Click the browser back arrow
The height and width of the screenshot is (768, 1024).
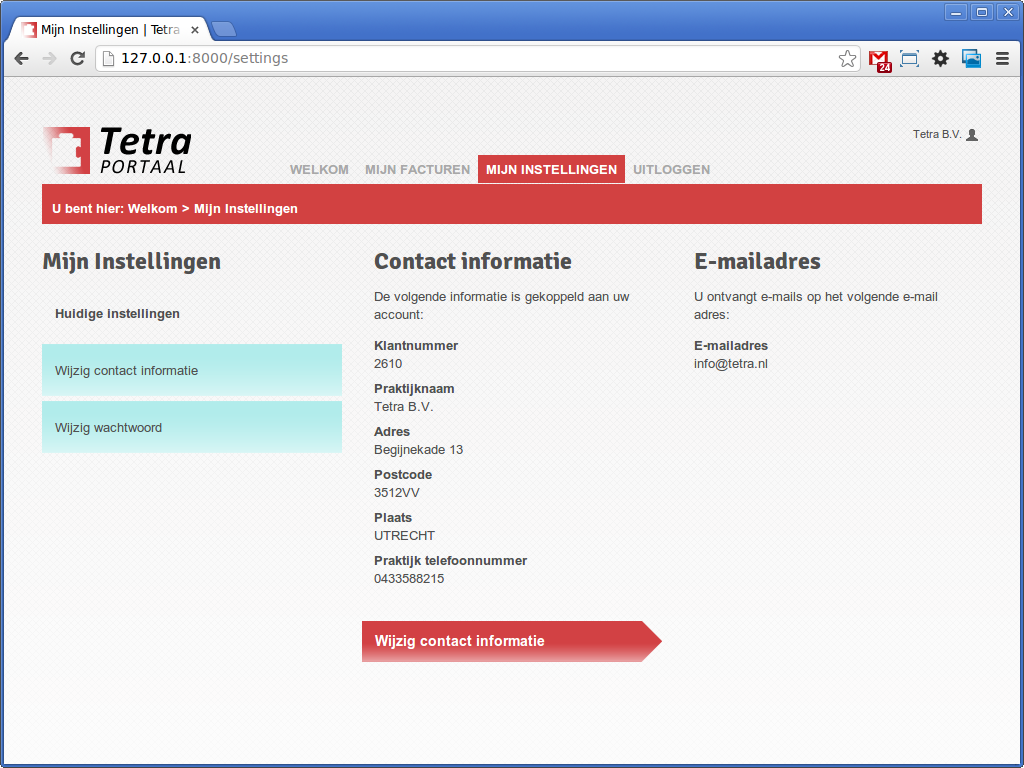[x=21, y=59]
